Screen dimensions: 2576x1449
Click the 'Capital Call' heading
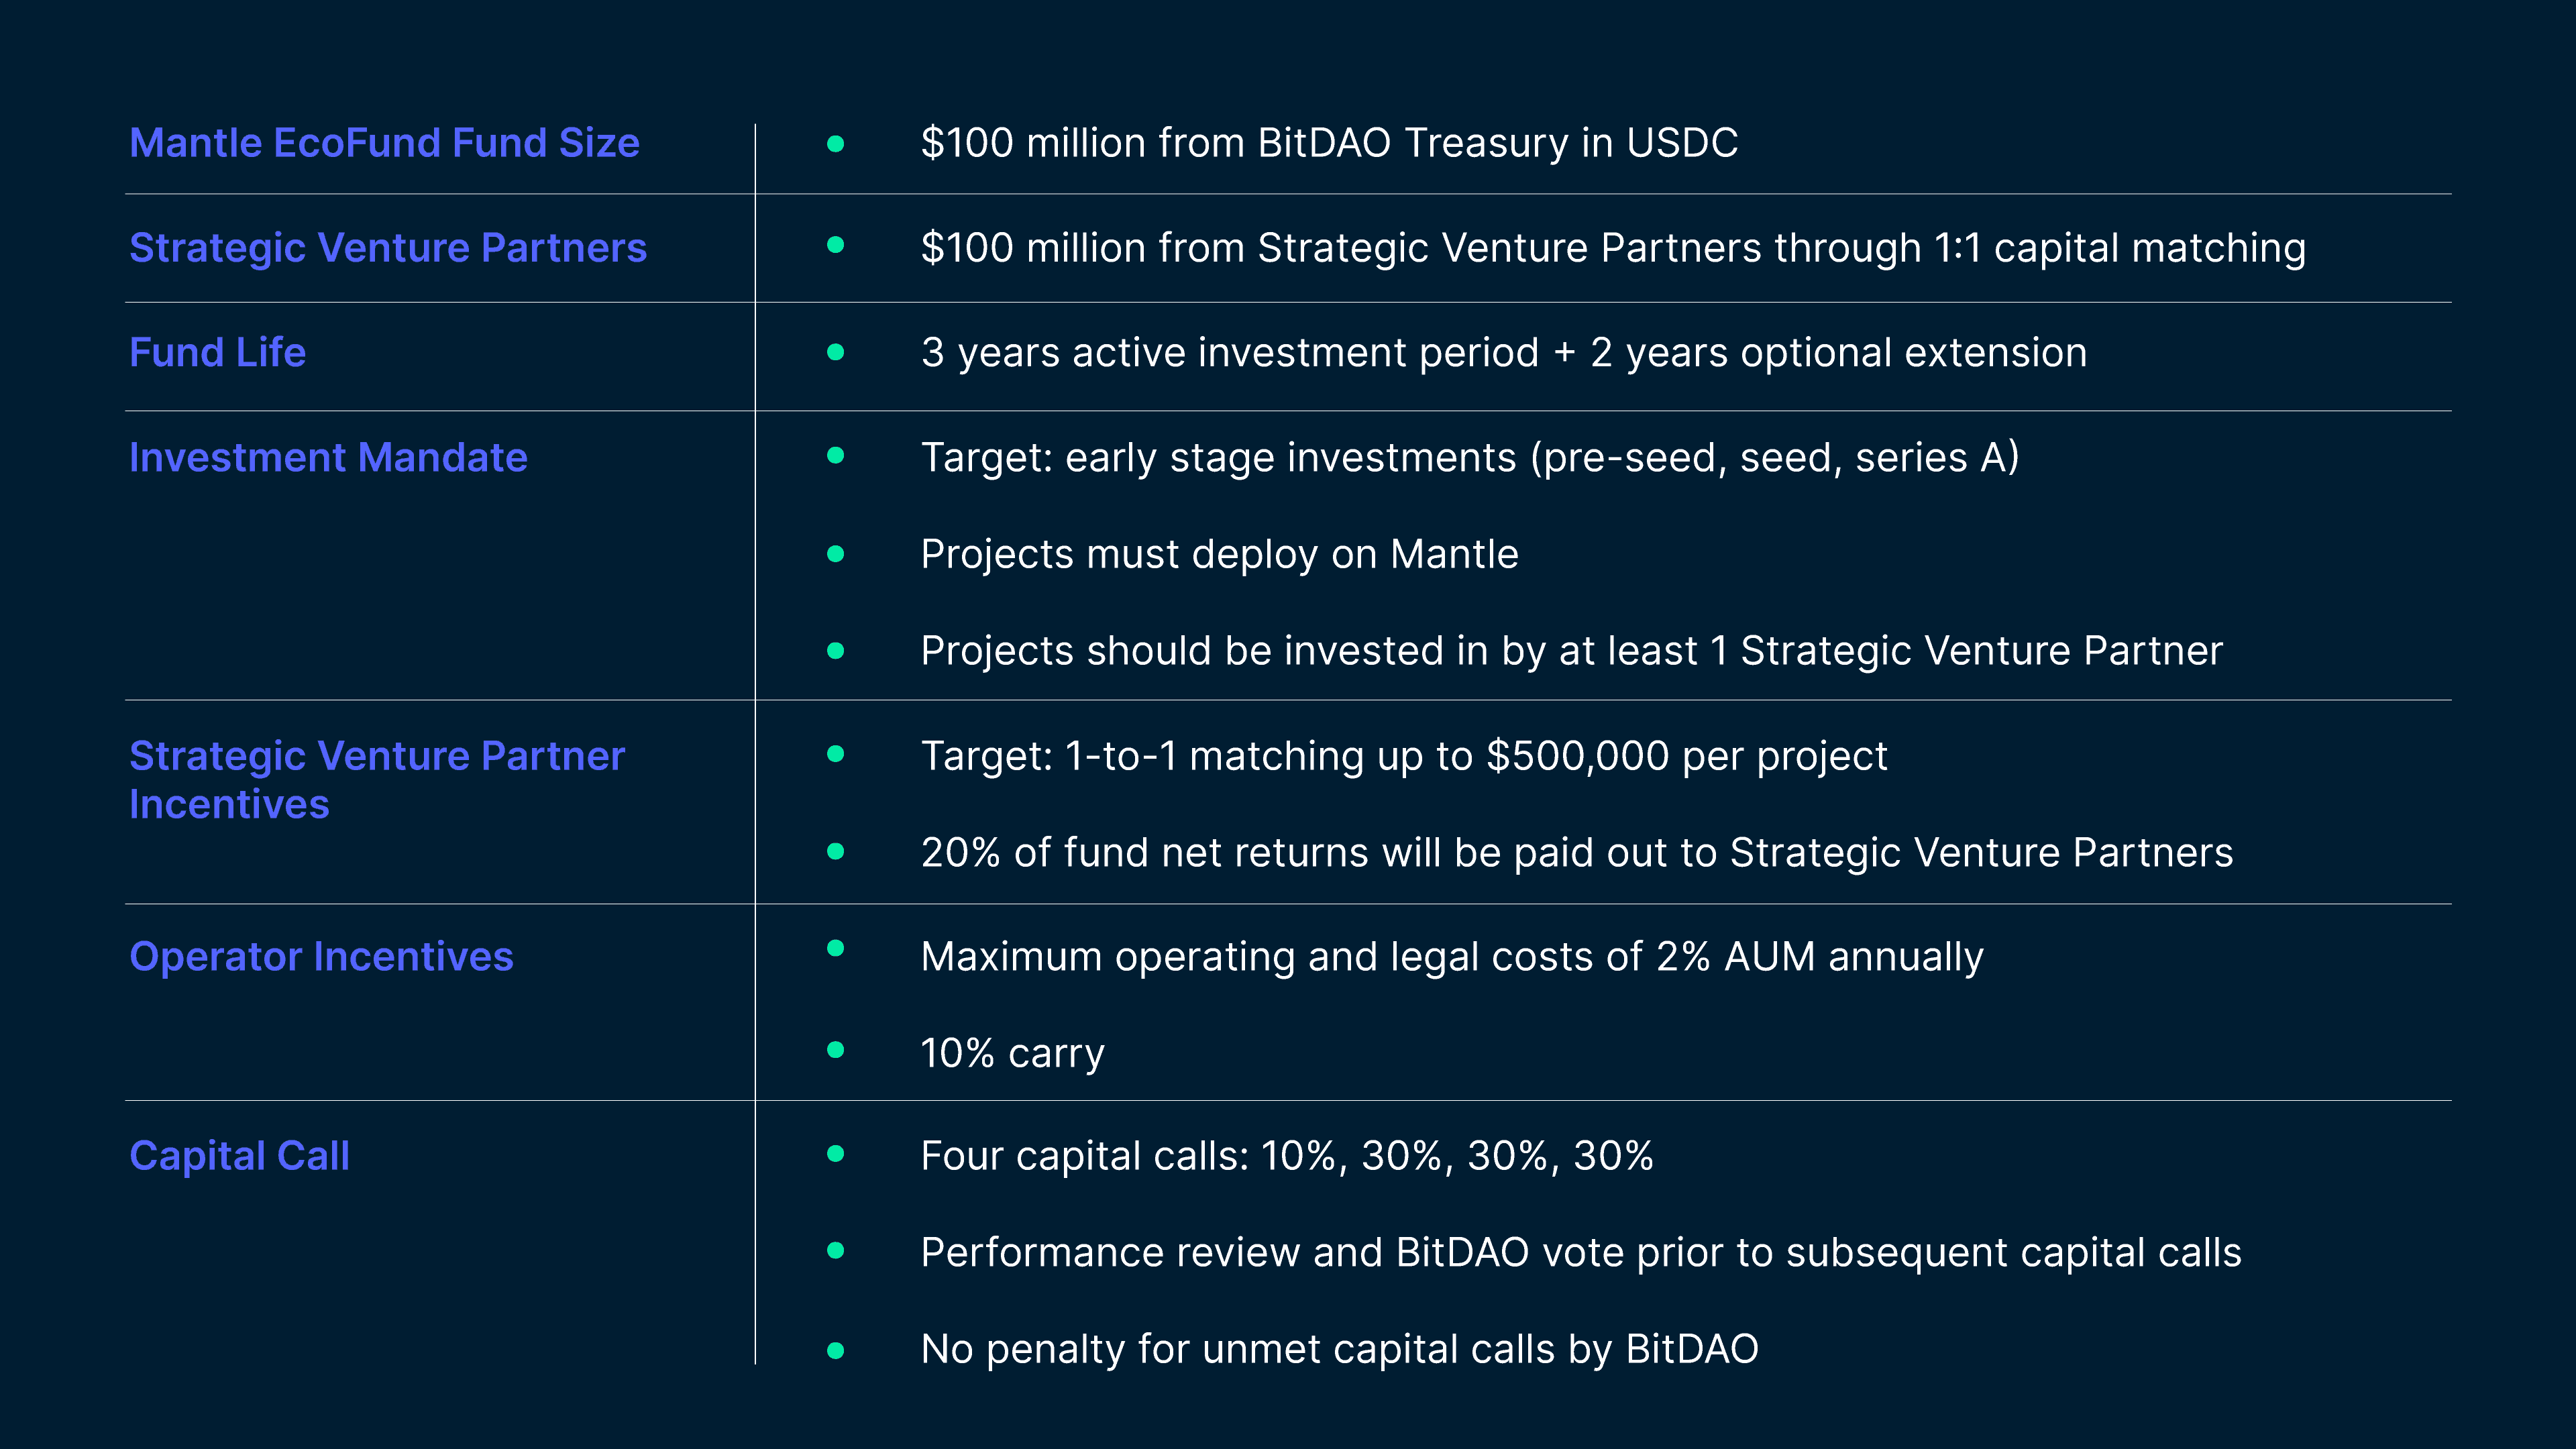point(239,1156)
